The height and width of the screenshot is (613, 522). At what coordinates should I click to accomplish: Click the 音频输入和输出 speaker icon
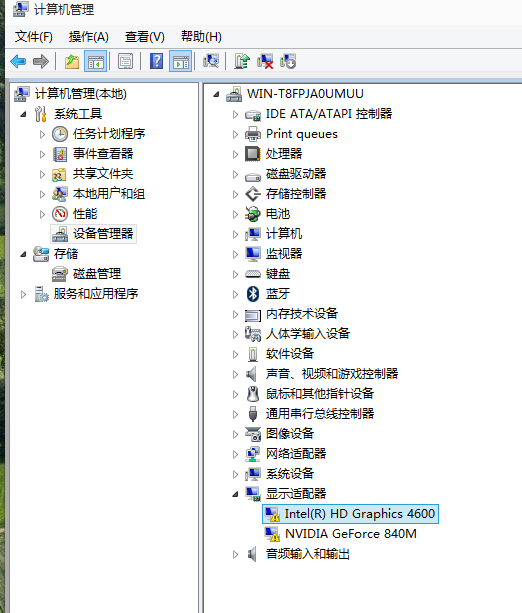[x=252, y=554]
